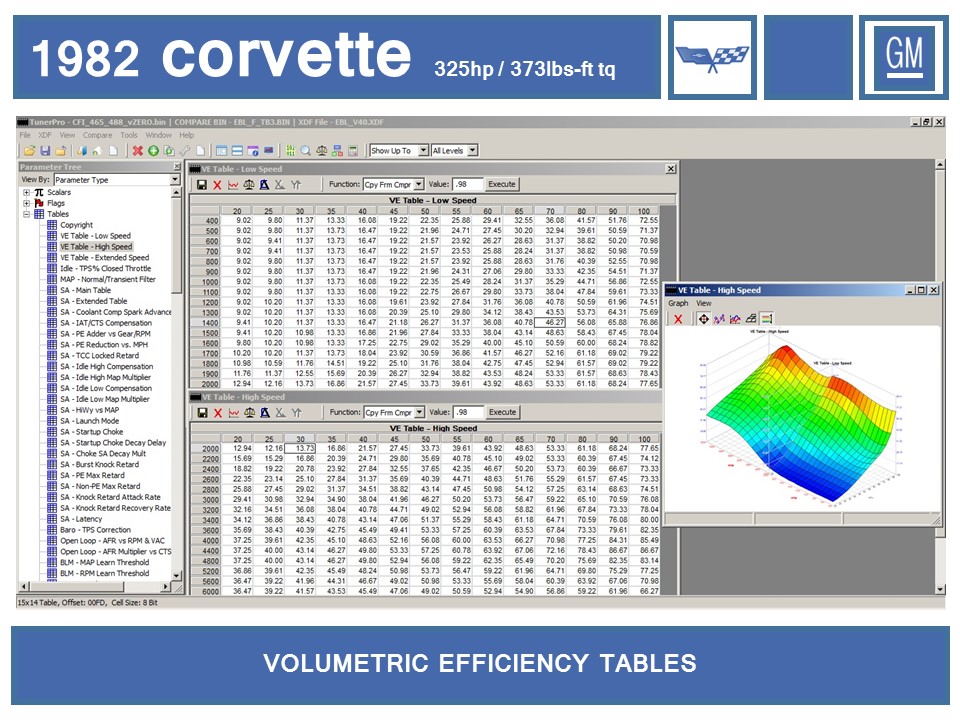Click Execute button in High Speed table

click(503, 413)
